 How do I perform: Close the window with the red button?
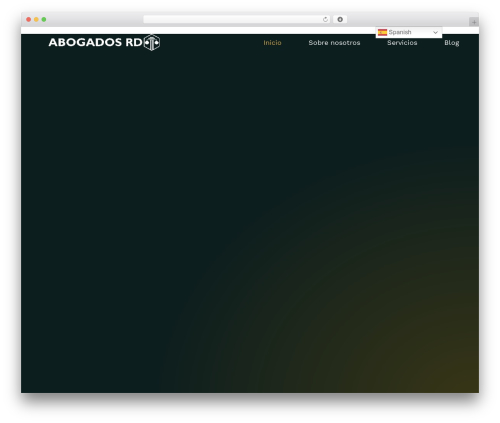(x=29, y=19)
